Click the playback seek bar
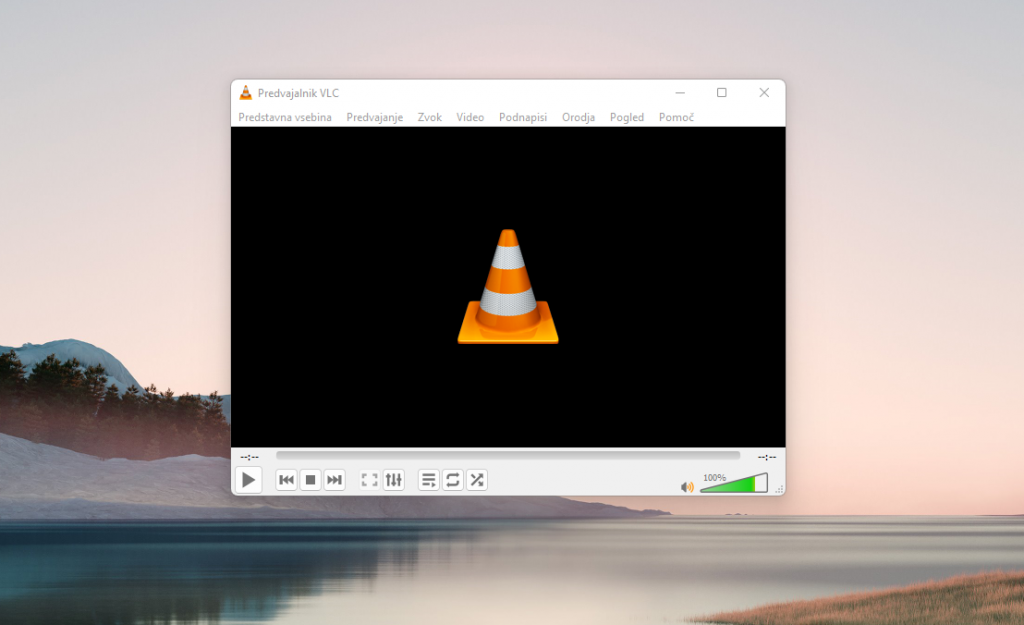Screen dimensions: 1024x625 508,455
